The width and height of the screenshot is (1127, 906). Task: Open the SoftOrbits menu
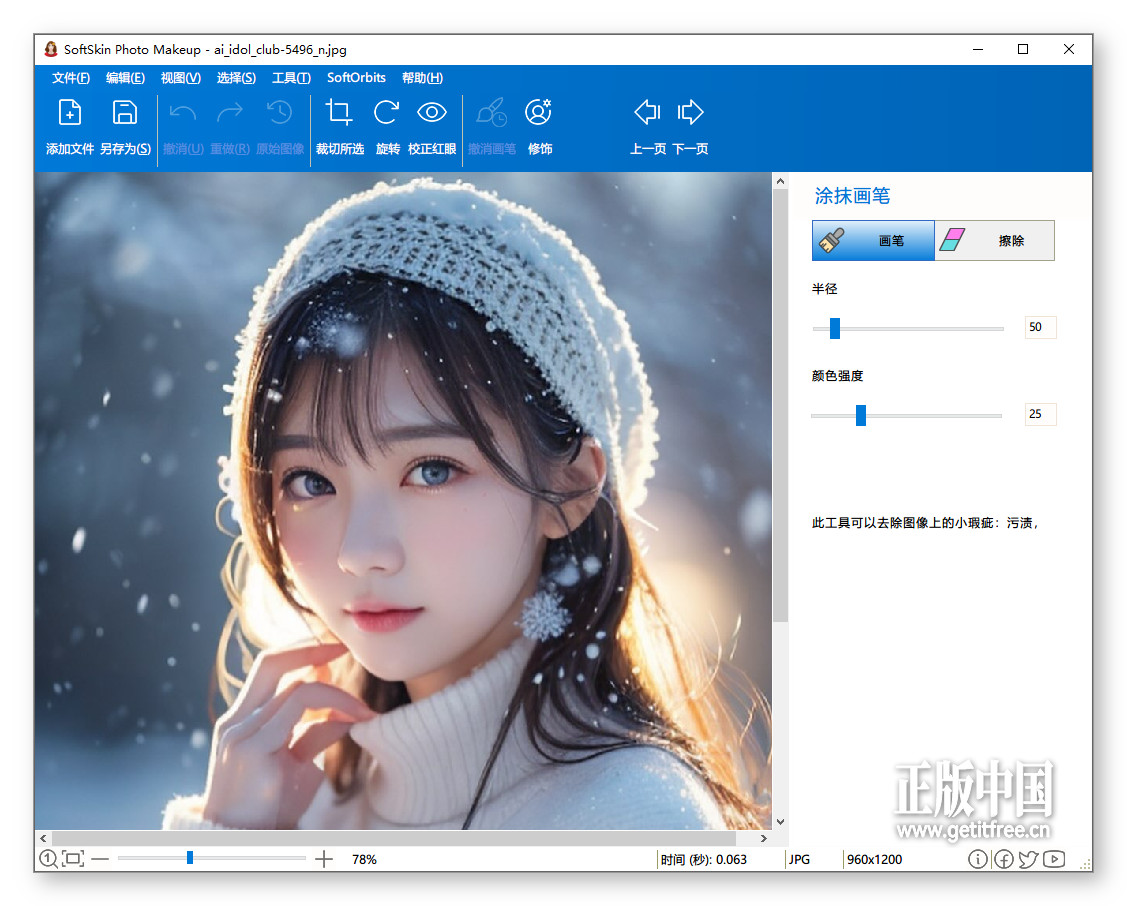356,78
